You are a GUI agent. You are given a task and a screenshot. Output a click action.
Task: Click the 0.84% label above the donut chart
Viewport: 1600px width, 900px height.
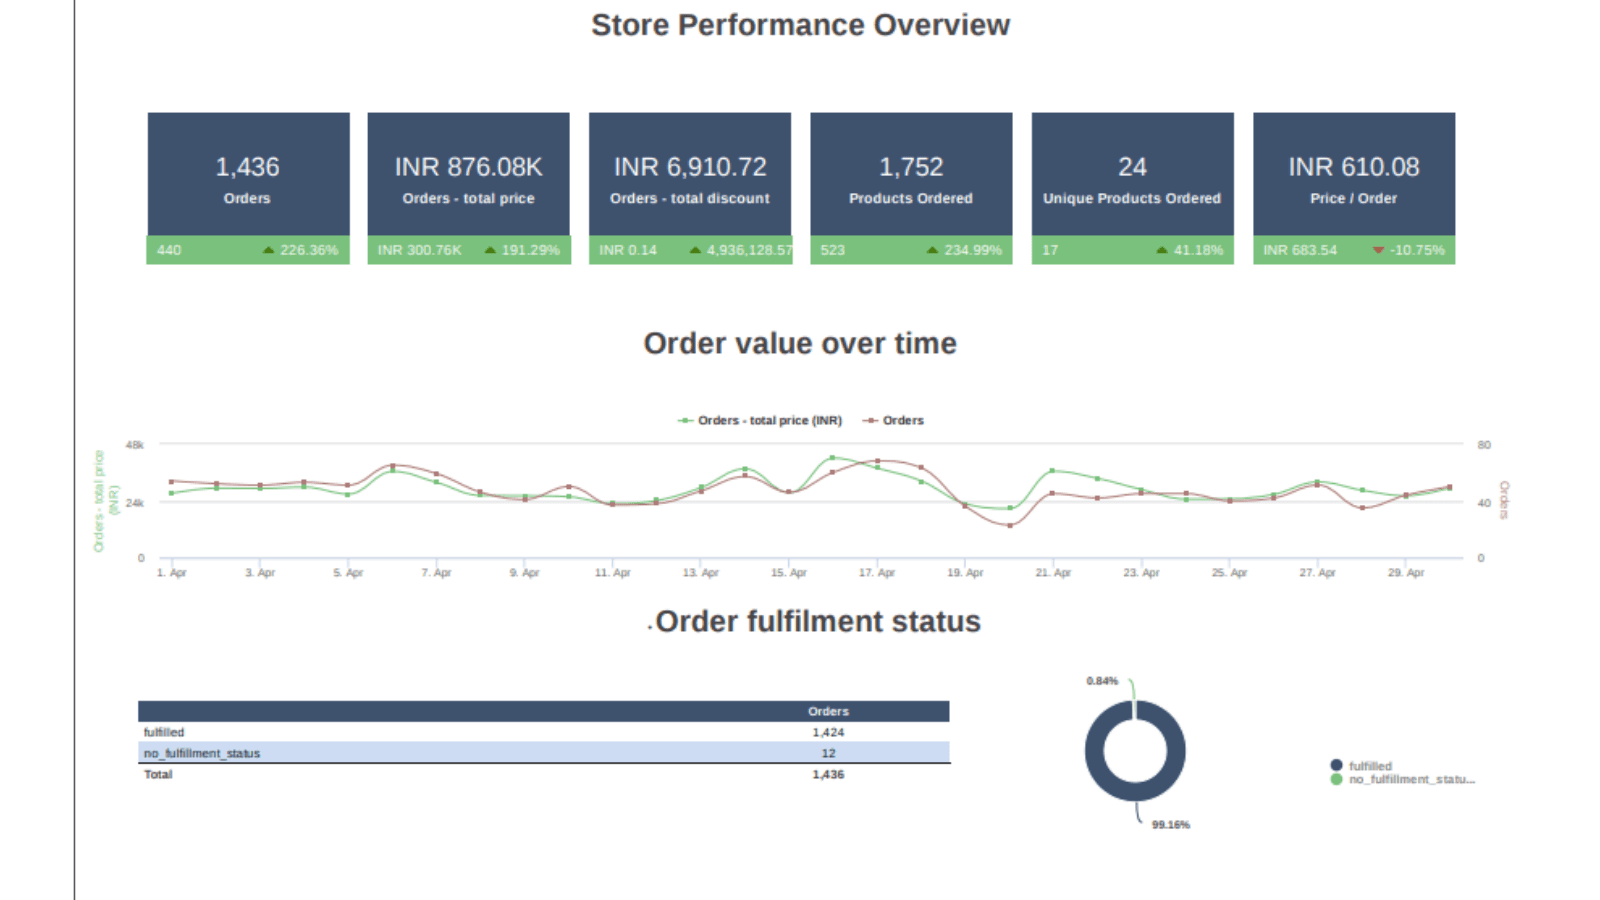point(1100,680)
